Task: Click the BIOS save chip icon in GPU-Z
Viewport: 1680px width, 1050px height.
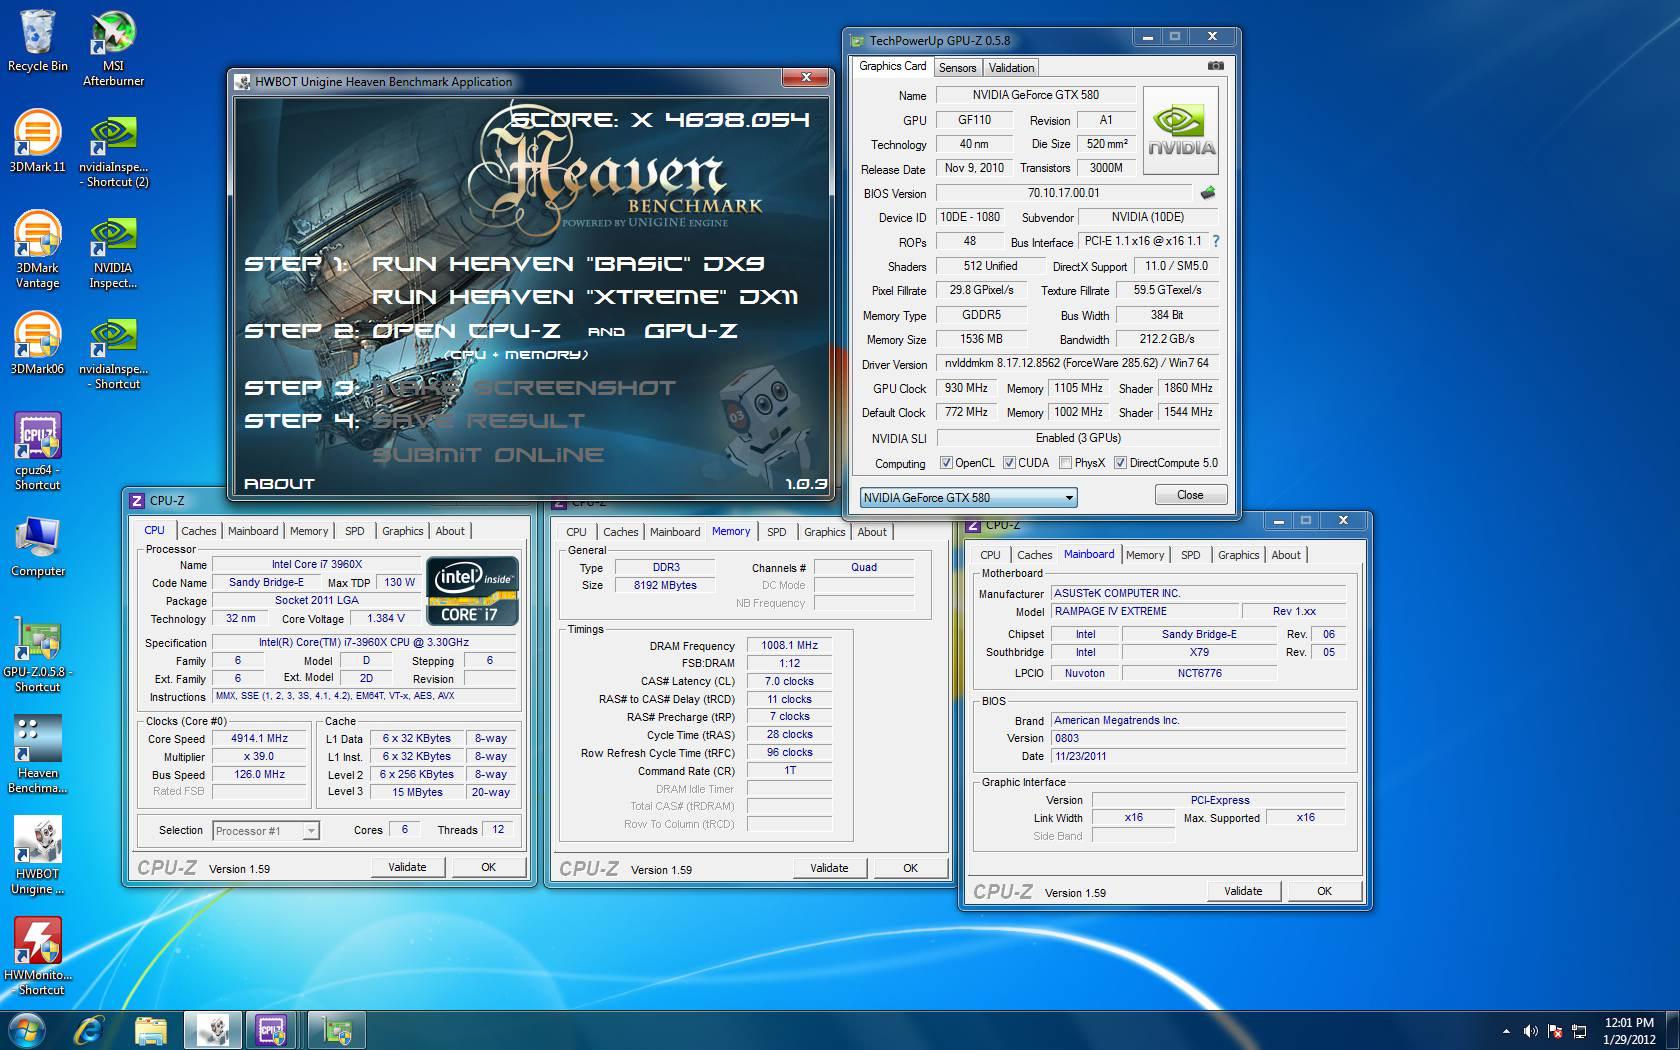Action: (x=1208, y=193)
